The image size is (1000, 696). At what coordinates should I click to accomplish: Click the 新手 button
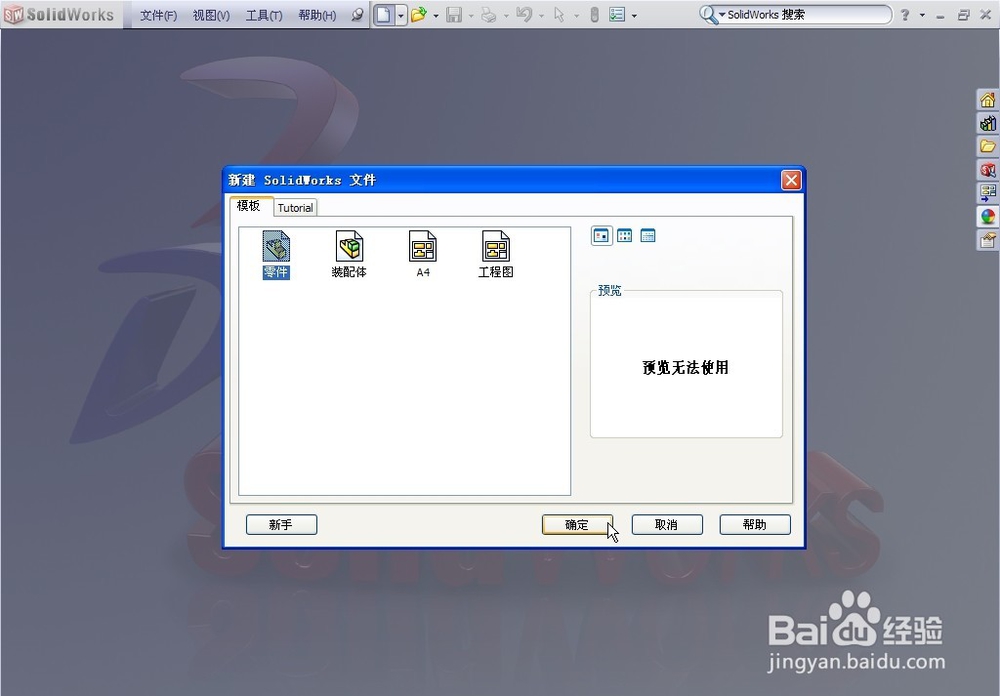click(x=281, y=524)
